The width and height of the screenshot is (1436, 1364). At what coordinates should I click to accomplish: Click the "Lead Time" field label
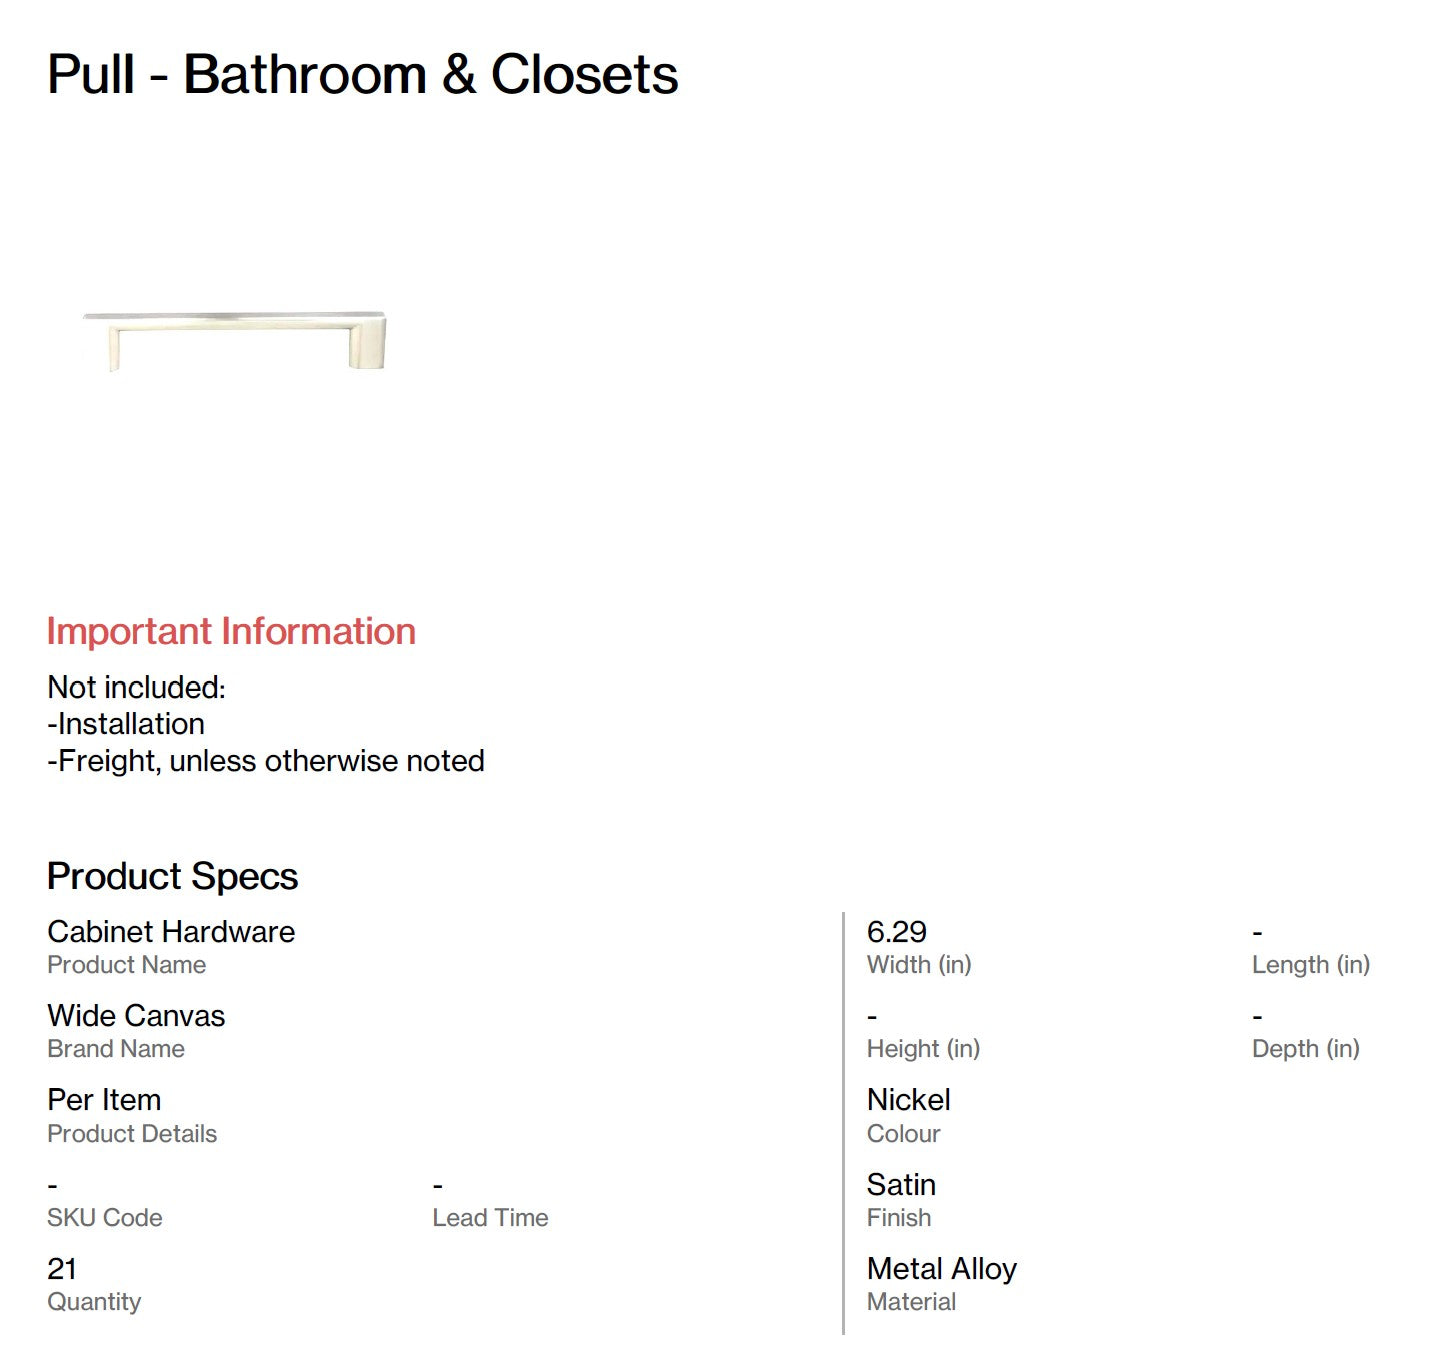(490, 1218)
